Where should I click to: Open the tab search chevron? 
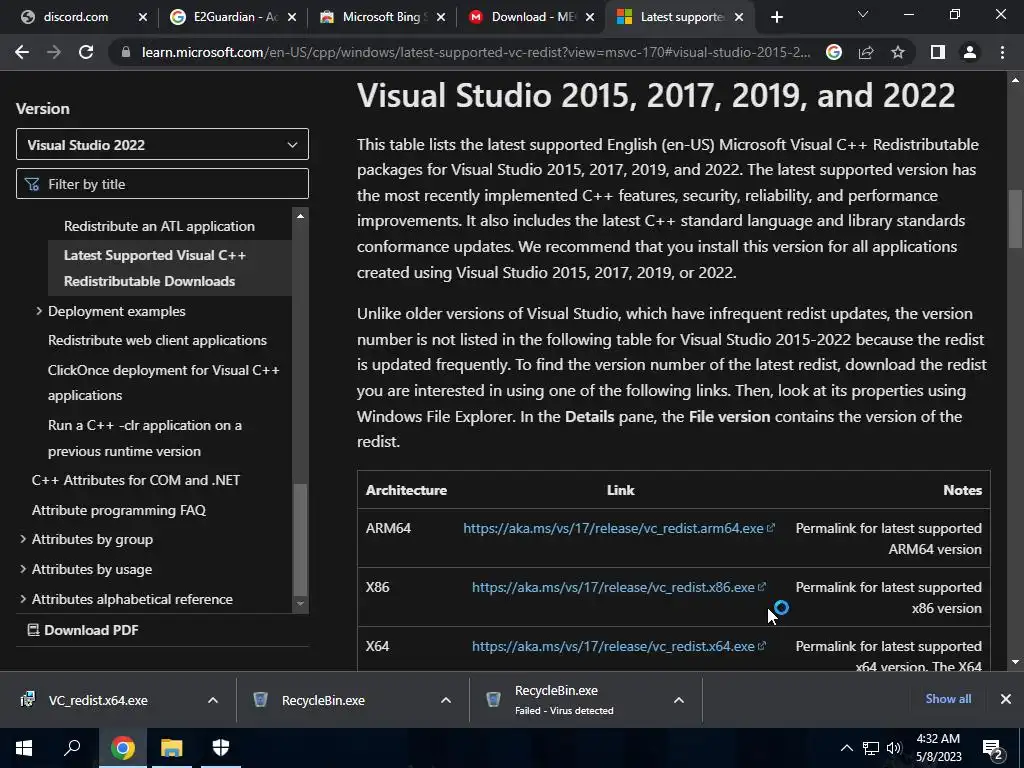point(863,14)
